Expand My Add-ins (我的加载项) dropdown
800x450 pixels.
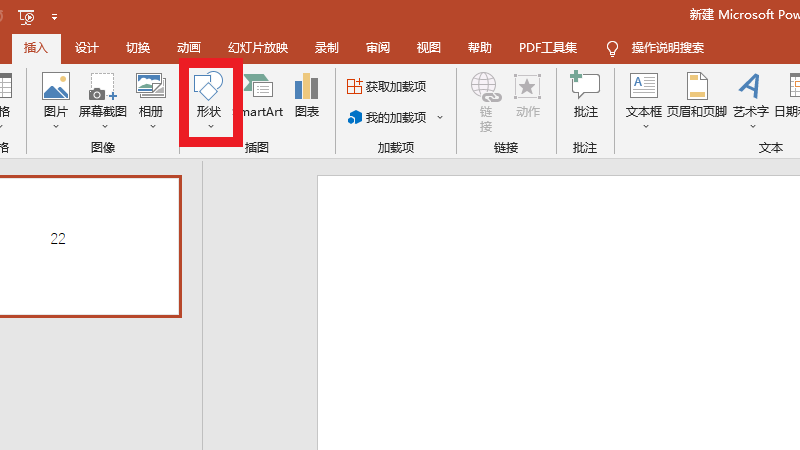click(440, 118)
